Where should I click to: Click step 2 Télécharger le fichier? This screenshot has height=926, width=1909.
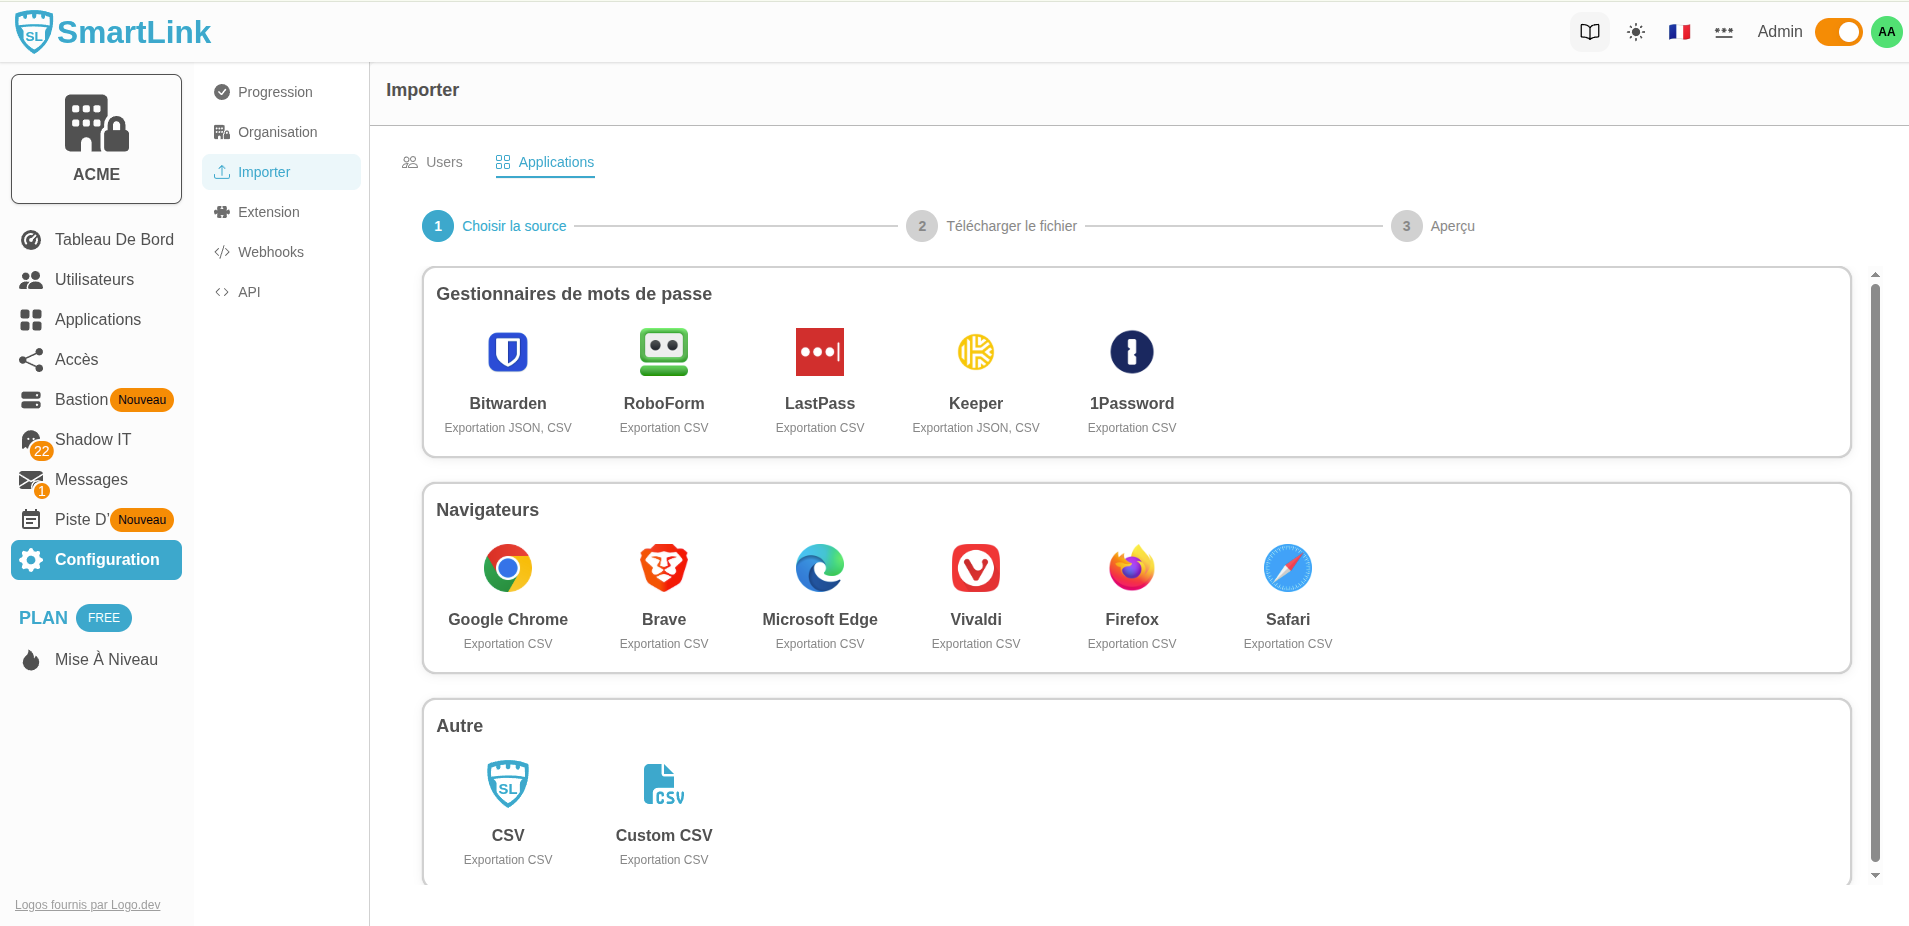(1010, 226)
